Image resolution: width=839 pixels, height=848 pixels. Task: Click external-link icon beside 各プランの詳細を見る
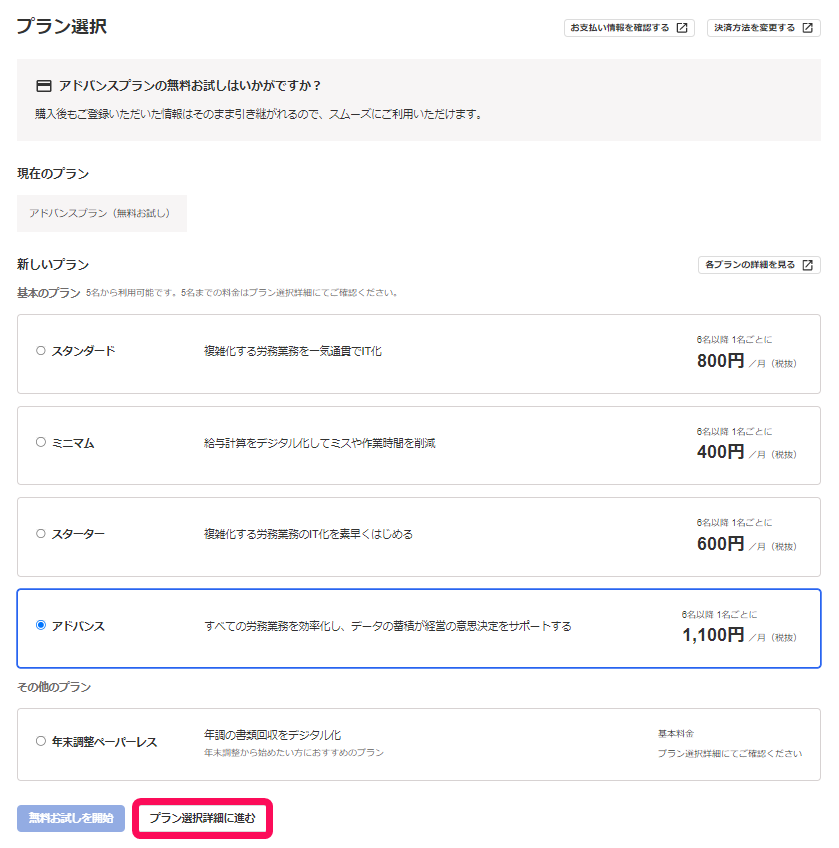807,264
